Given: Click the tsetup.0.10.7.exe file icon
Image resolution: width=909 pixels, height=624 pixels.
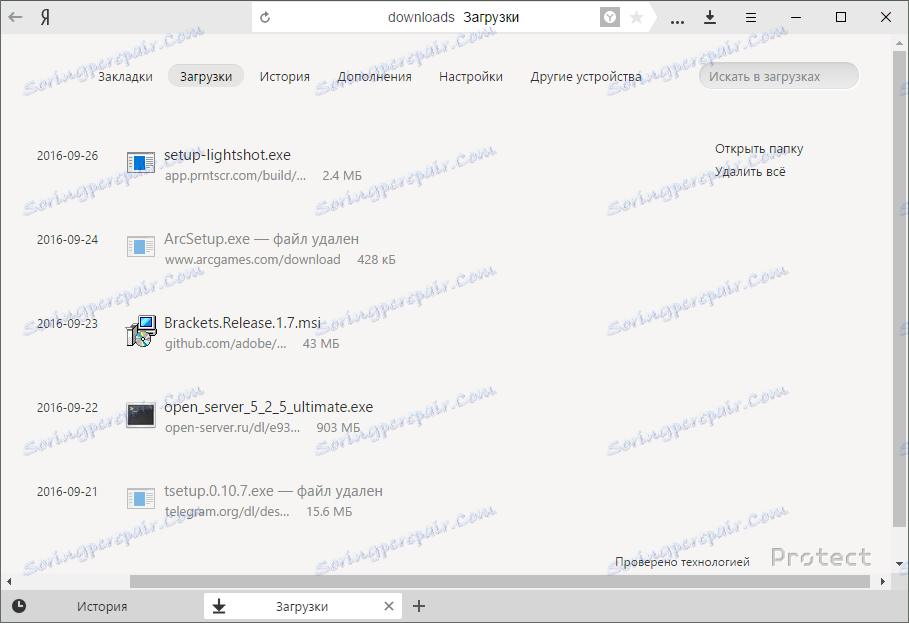Looking at the screenshot, I should 141,498.
